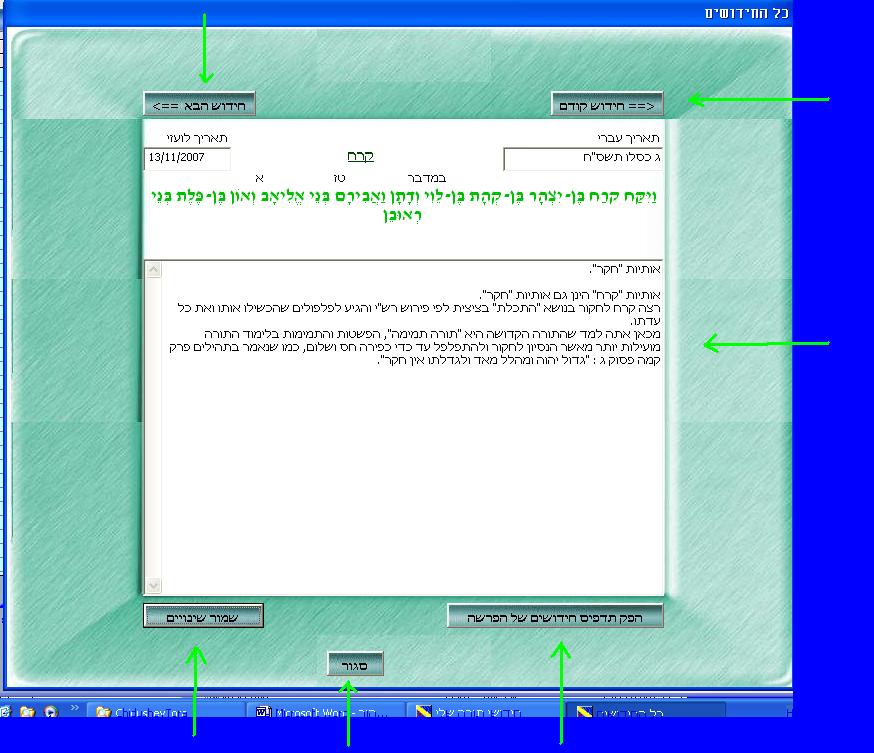Click the quick launch folder icon
874x753 pixels.
pos(27,712)
